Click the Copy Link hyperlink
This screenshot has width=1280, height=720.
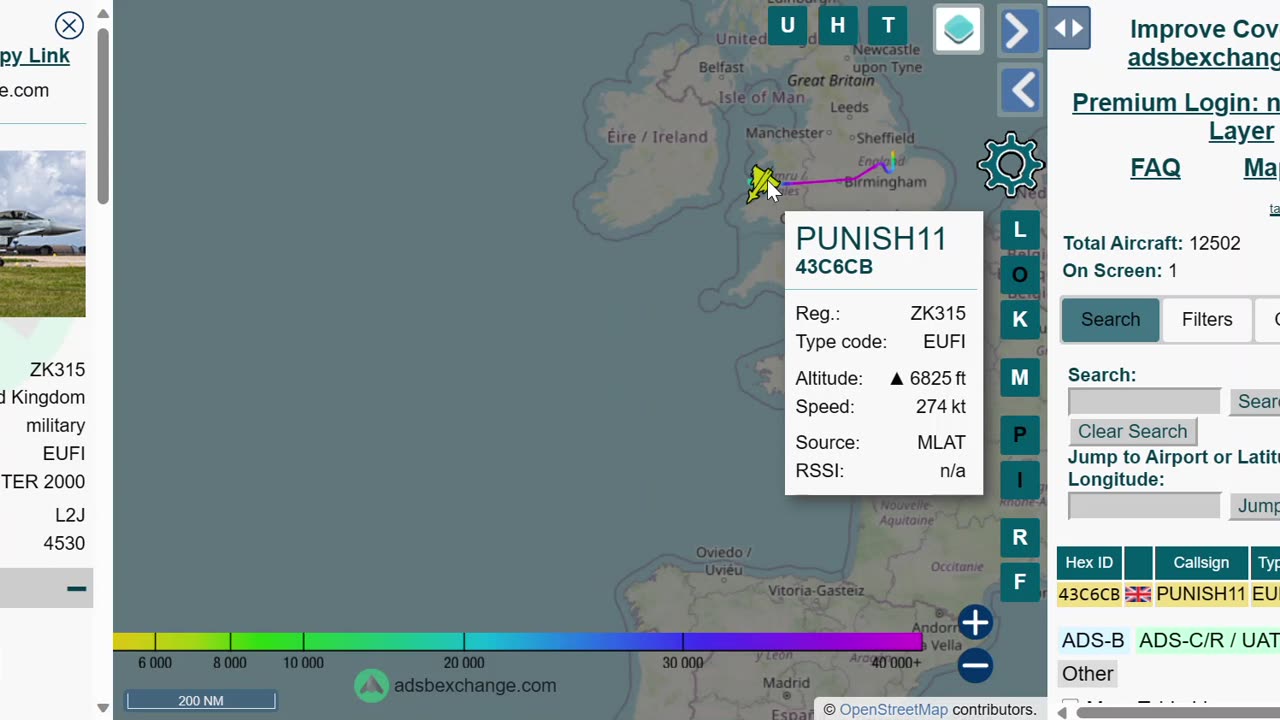pyautogui.click(x=35, y=56)
